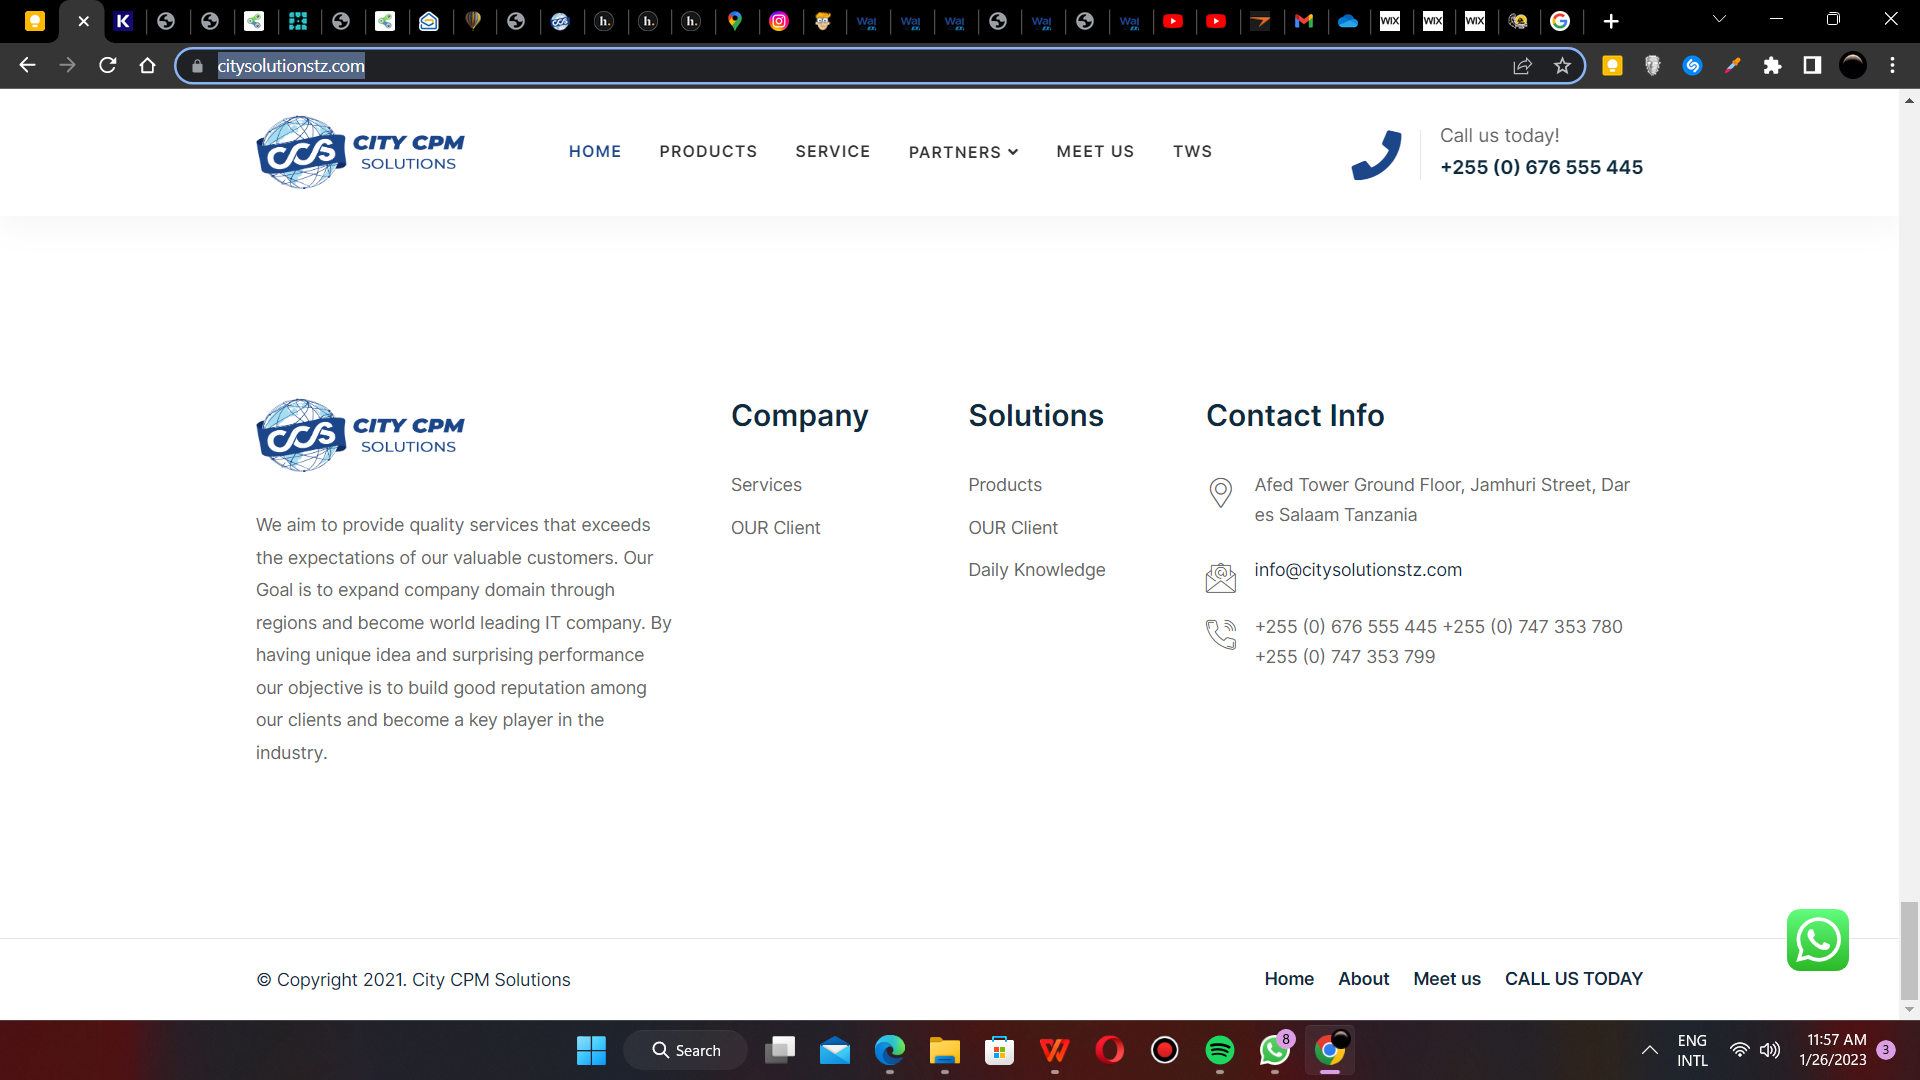Expand the PARTNERS dropdown menu
The height and width of the screenshot is (1080, 1920).
point(963,152)
